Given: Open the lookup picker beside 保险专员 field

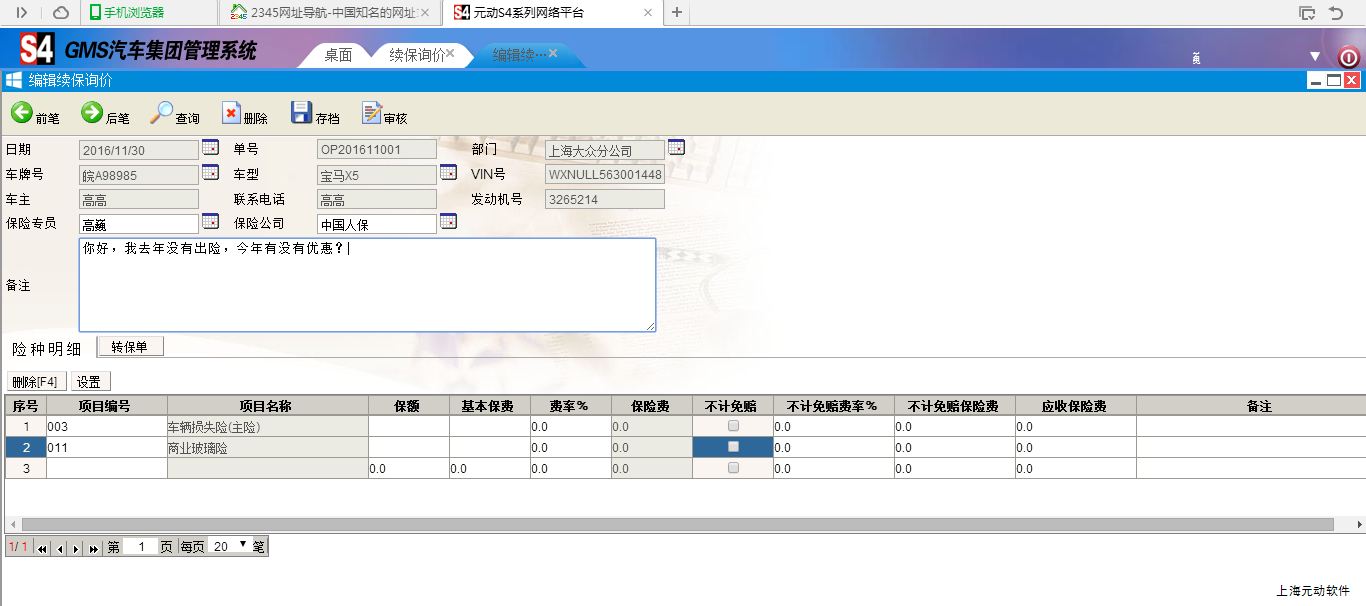Looking at the screenshot, I should coord(210,221).
